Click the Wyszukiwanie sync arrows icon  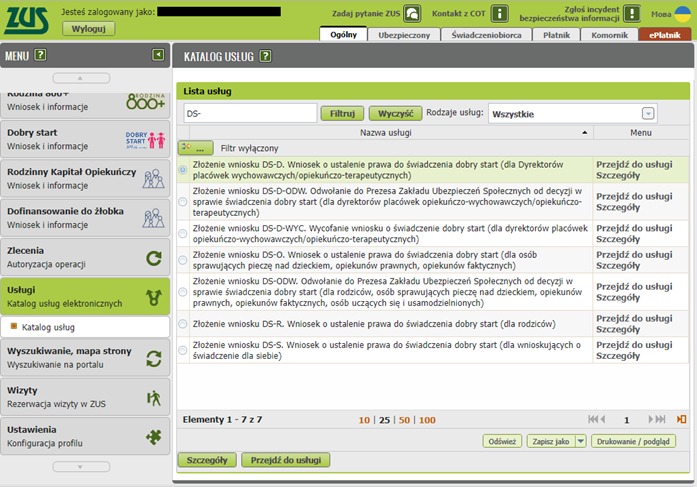coord(154,359)
